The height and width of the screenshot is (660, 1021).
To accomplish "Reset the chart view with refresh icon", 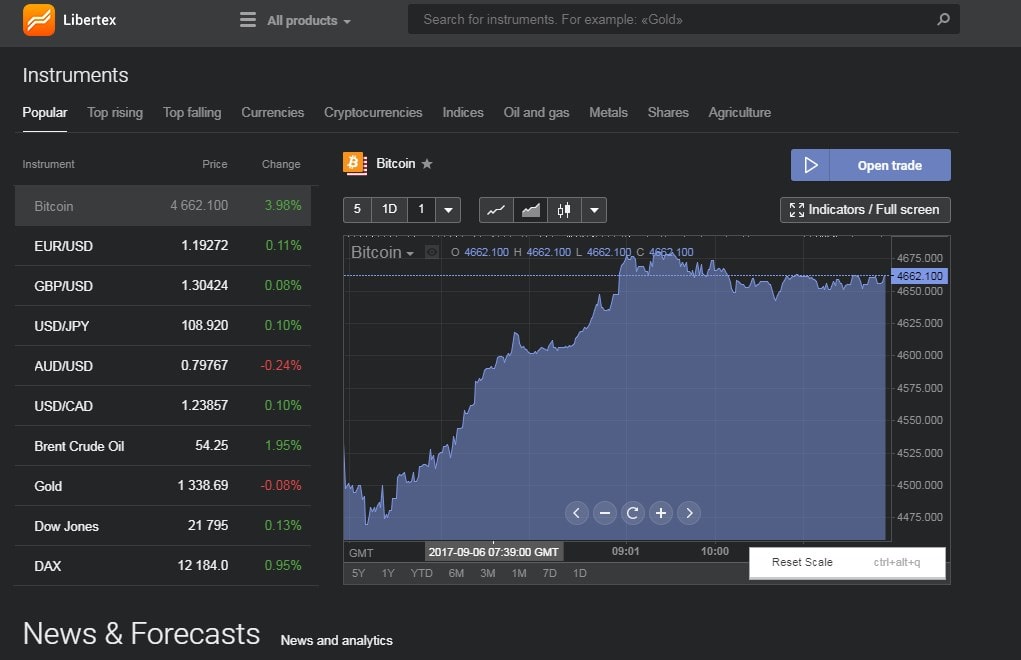I will pos(632,513).
